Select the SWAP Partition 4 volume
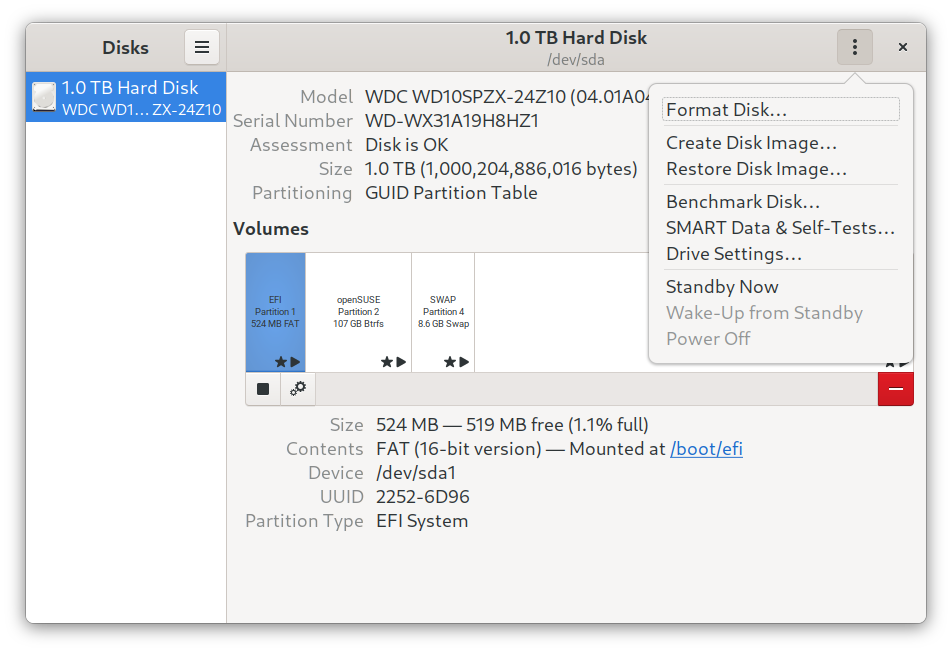952x652 pixels. pyautogui.click(x=442, y=311)
